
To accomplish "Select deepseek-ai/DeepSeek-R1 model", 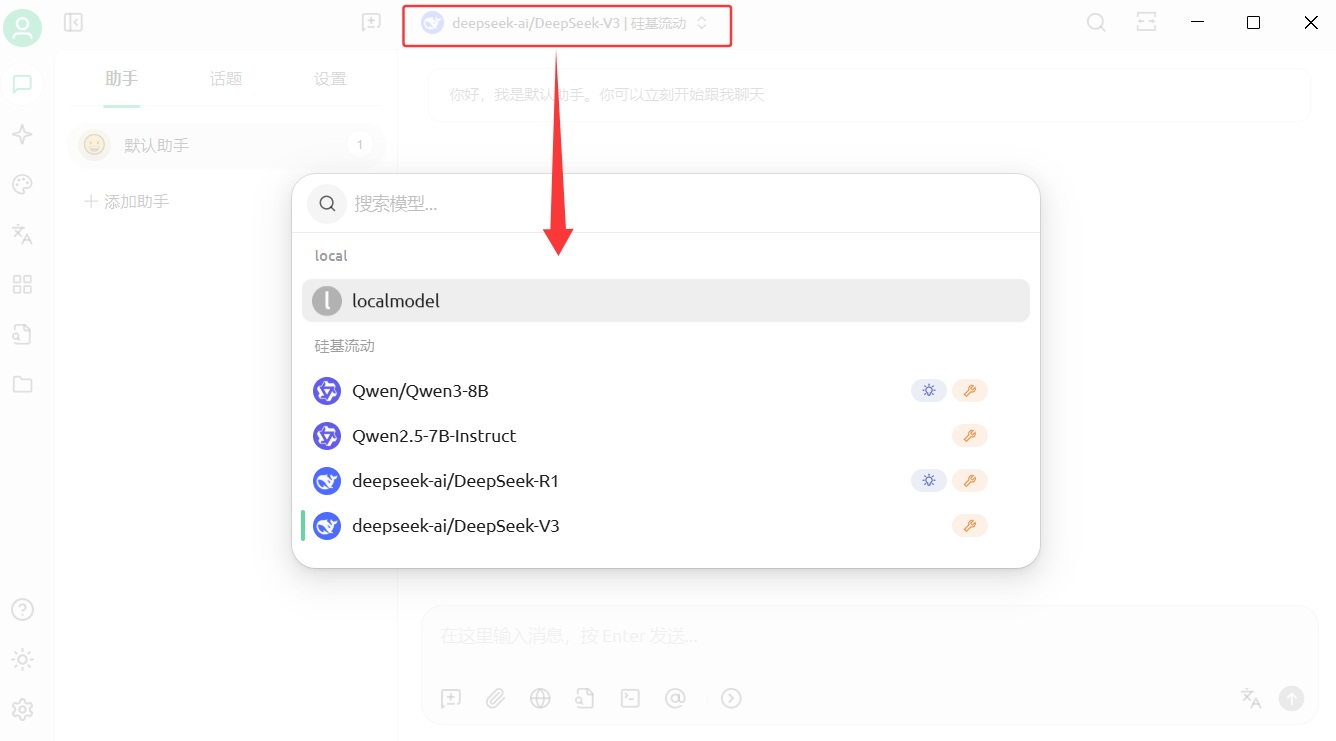I will coord(455,481).
